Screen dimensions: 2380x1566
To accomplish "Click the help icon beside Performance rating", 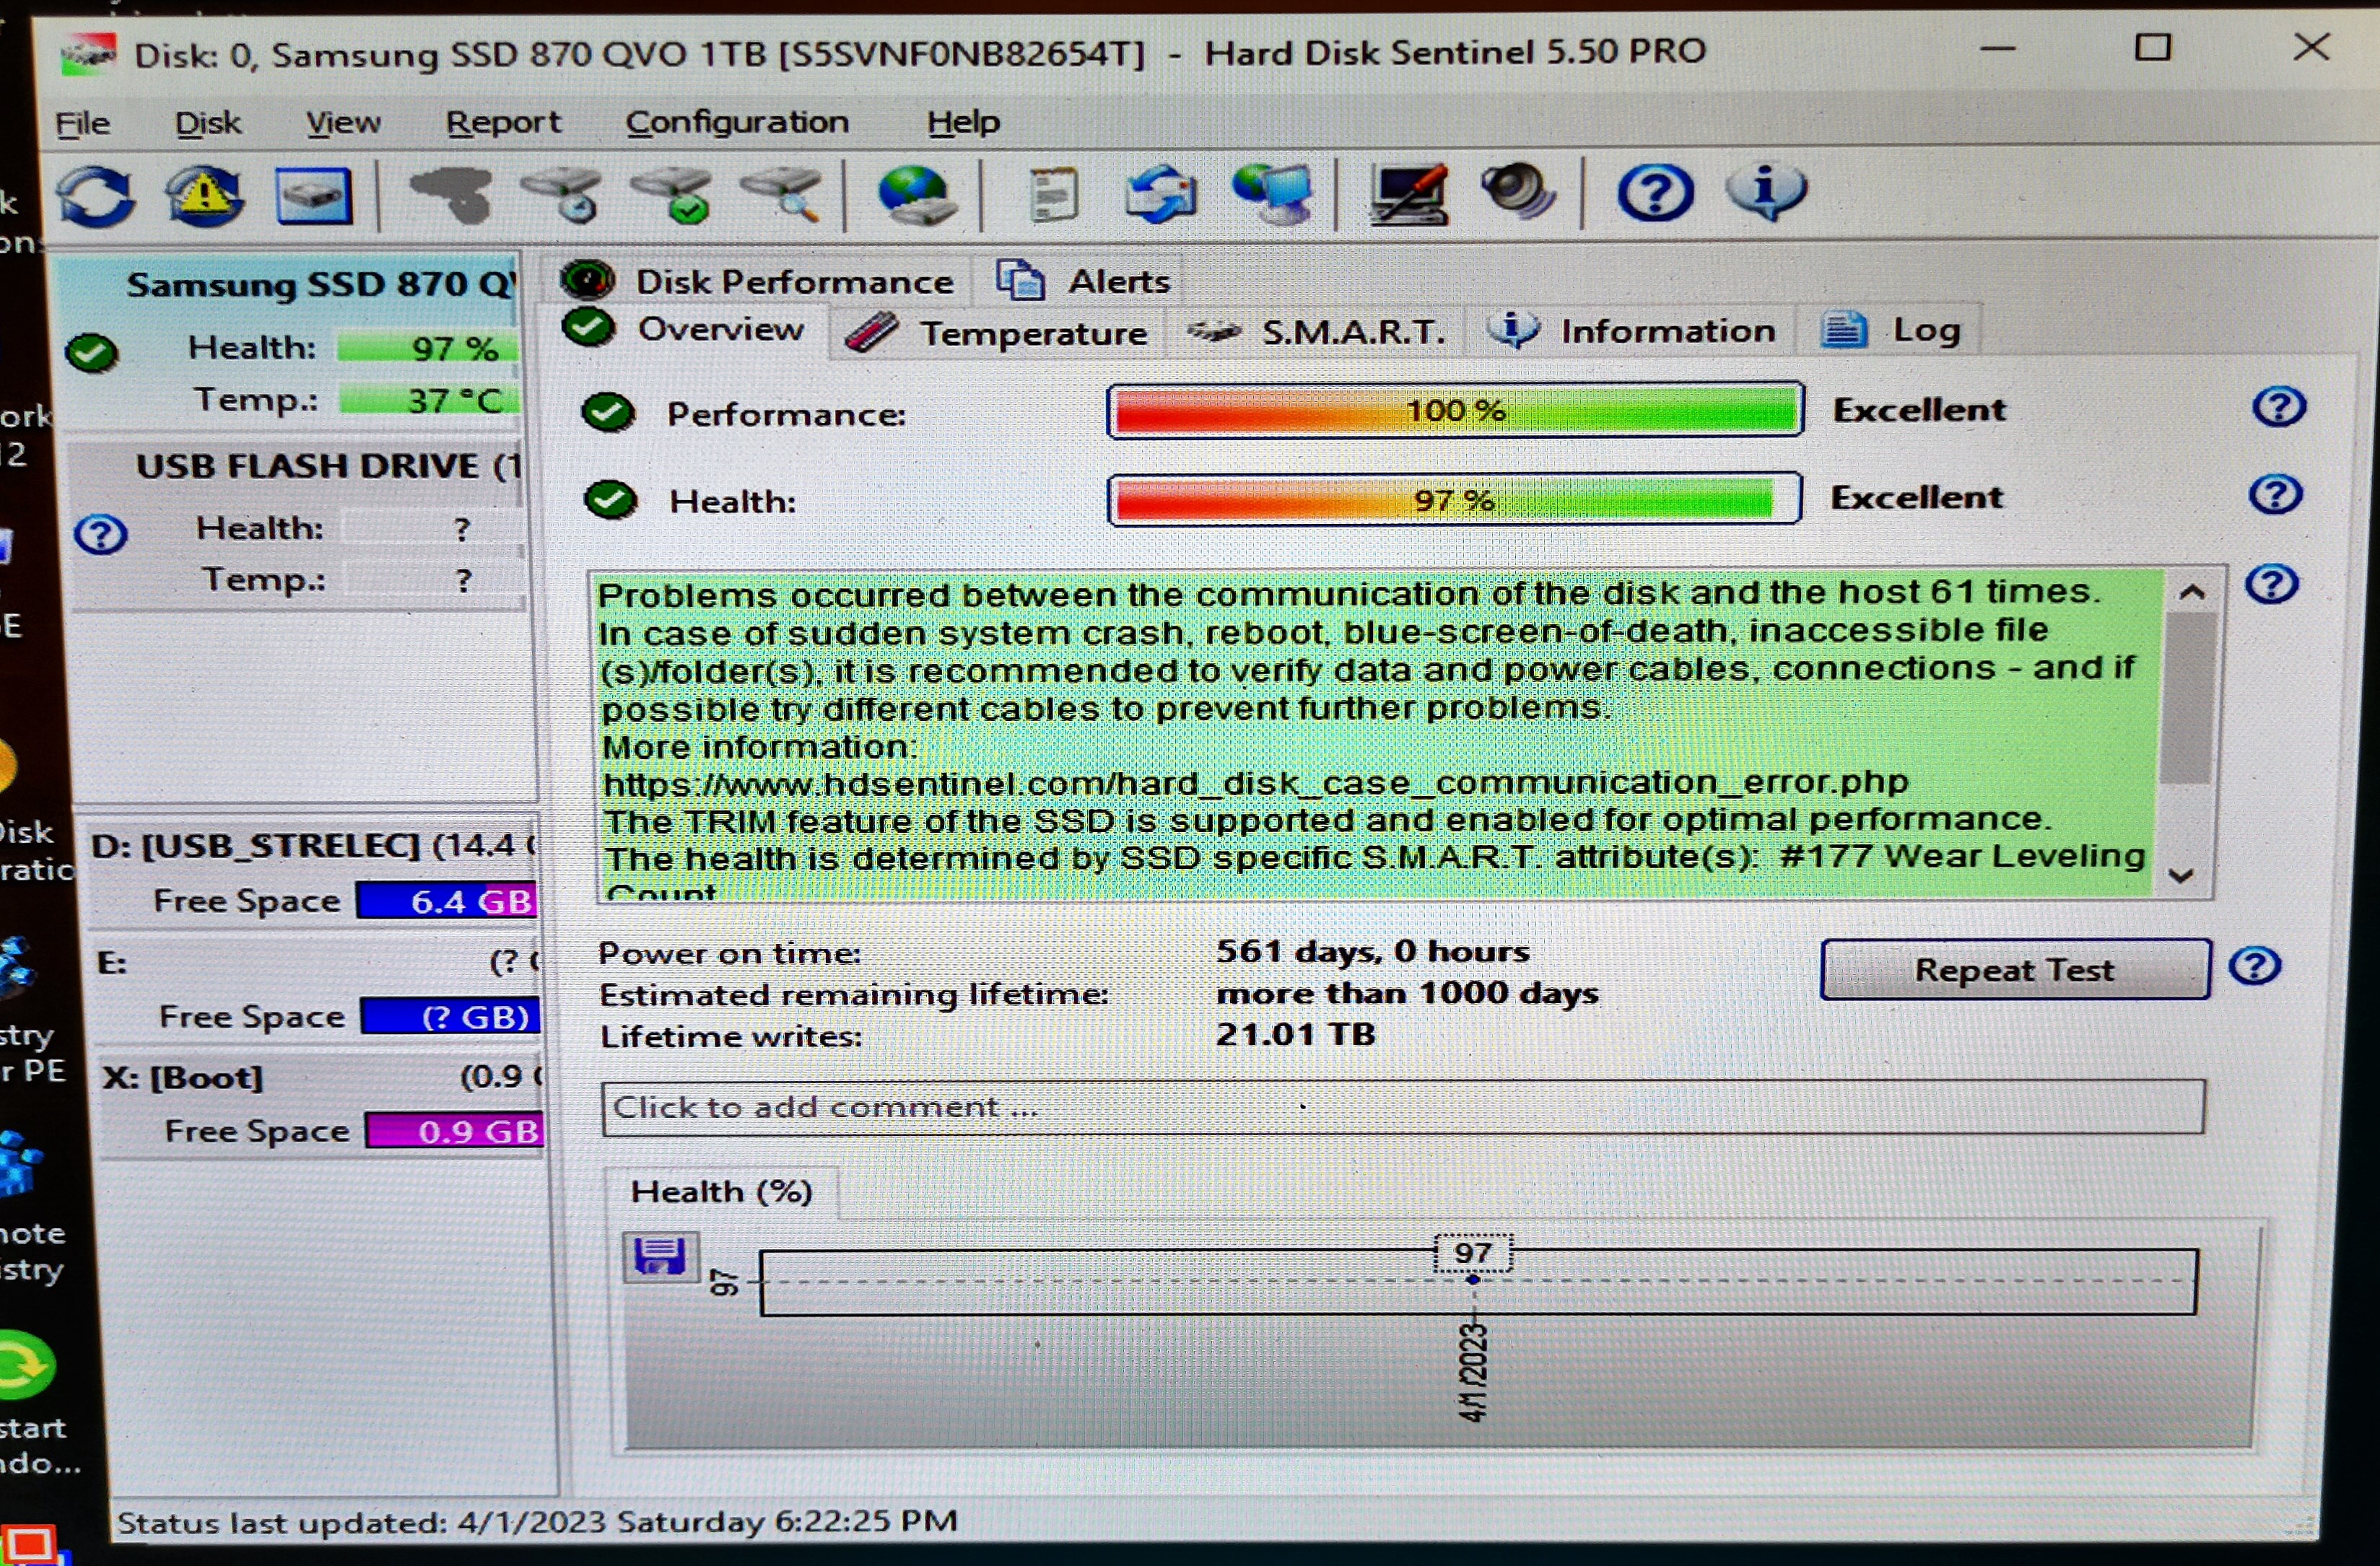I will (x=2279, y=407).
